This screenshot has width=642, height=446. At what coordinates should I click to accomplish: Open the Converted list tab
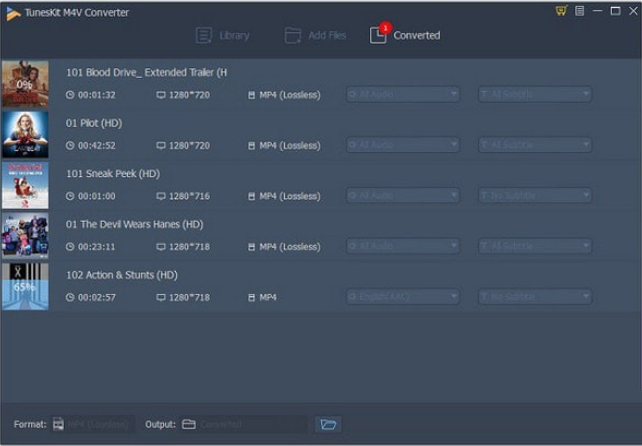tap(405, 34)
